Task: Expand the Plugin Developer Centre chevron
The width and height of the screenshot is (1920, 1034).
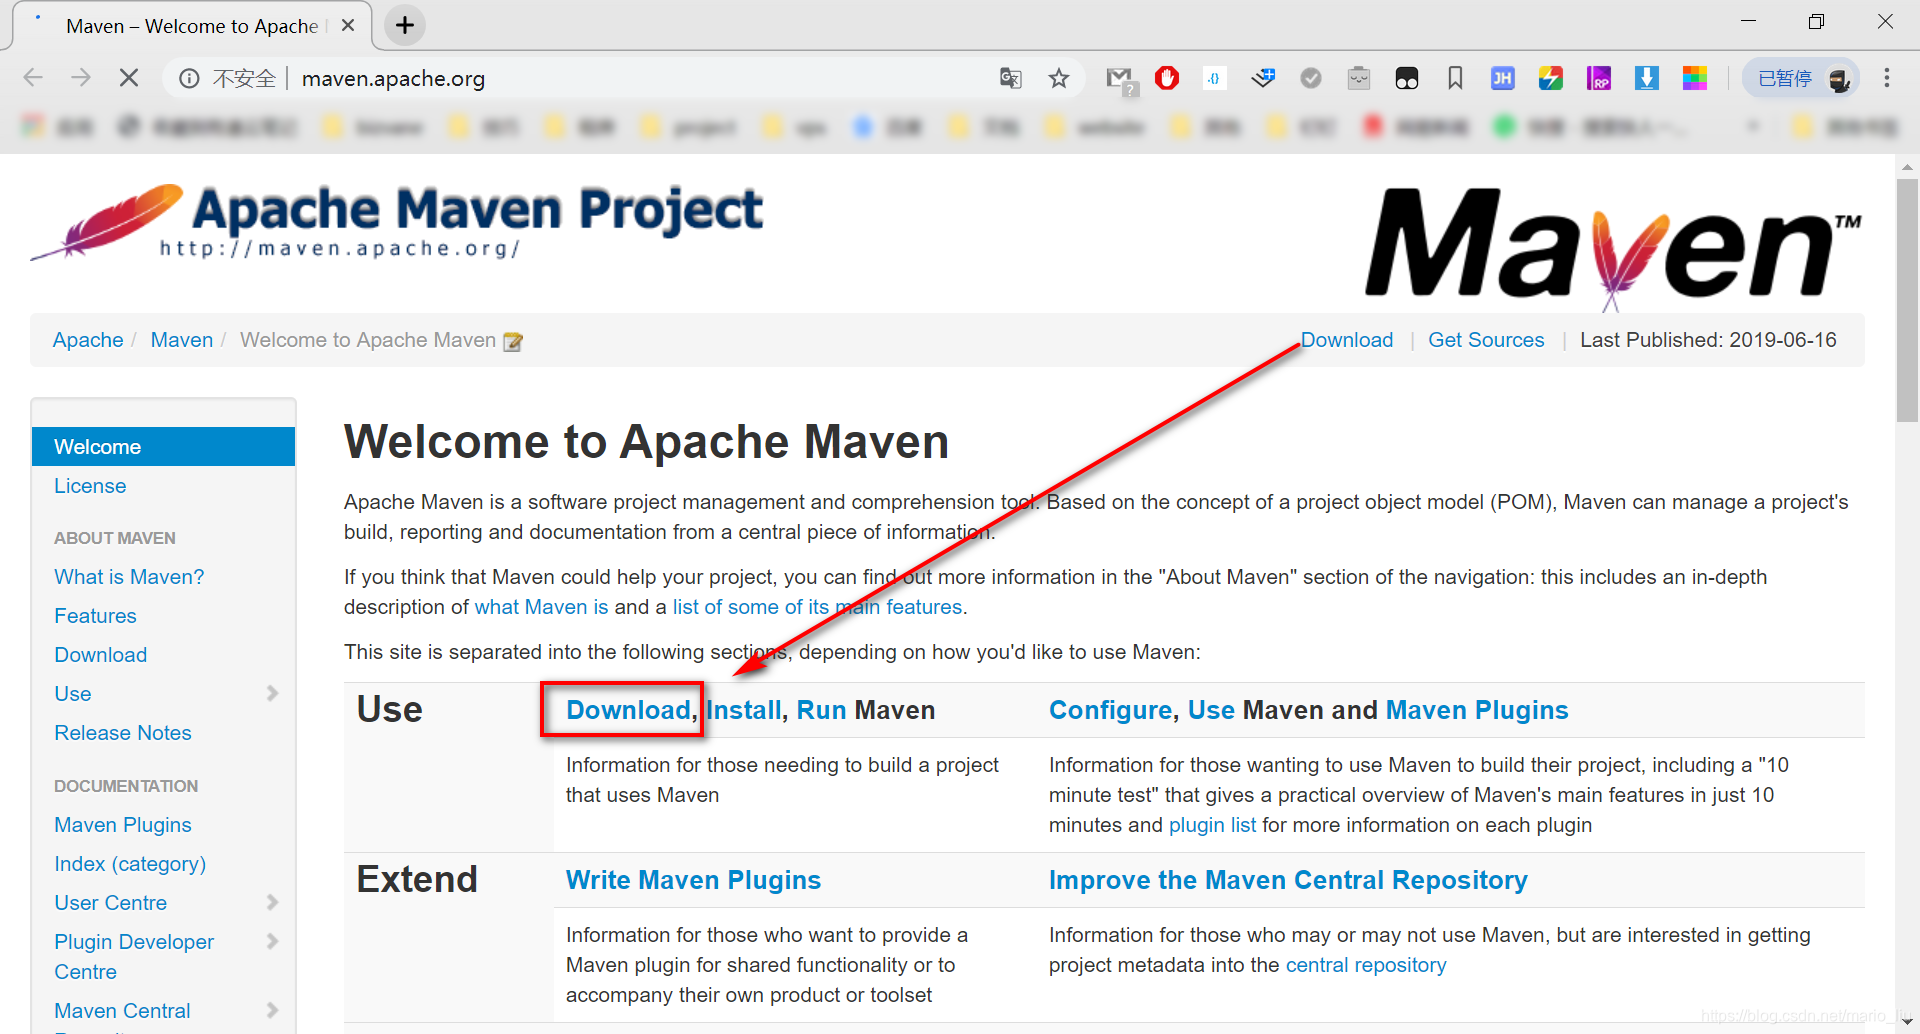Action: (x=272, y=941)
